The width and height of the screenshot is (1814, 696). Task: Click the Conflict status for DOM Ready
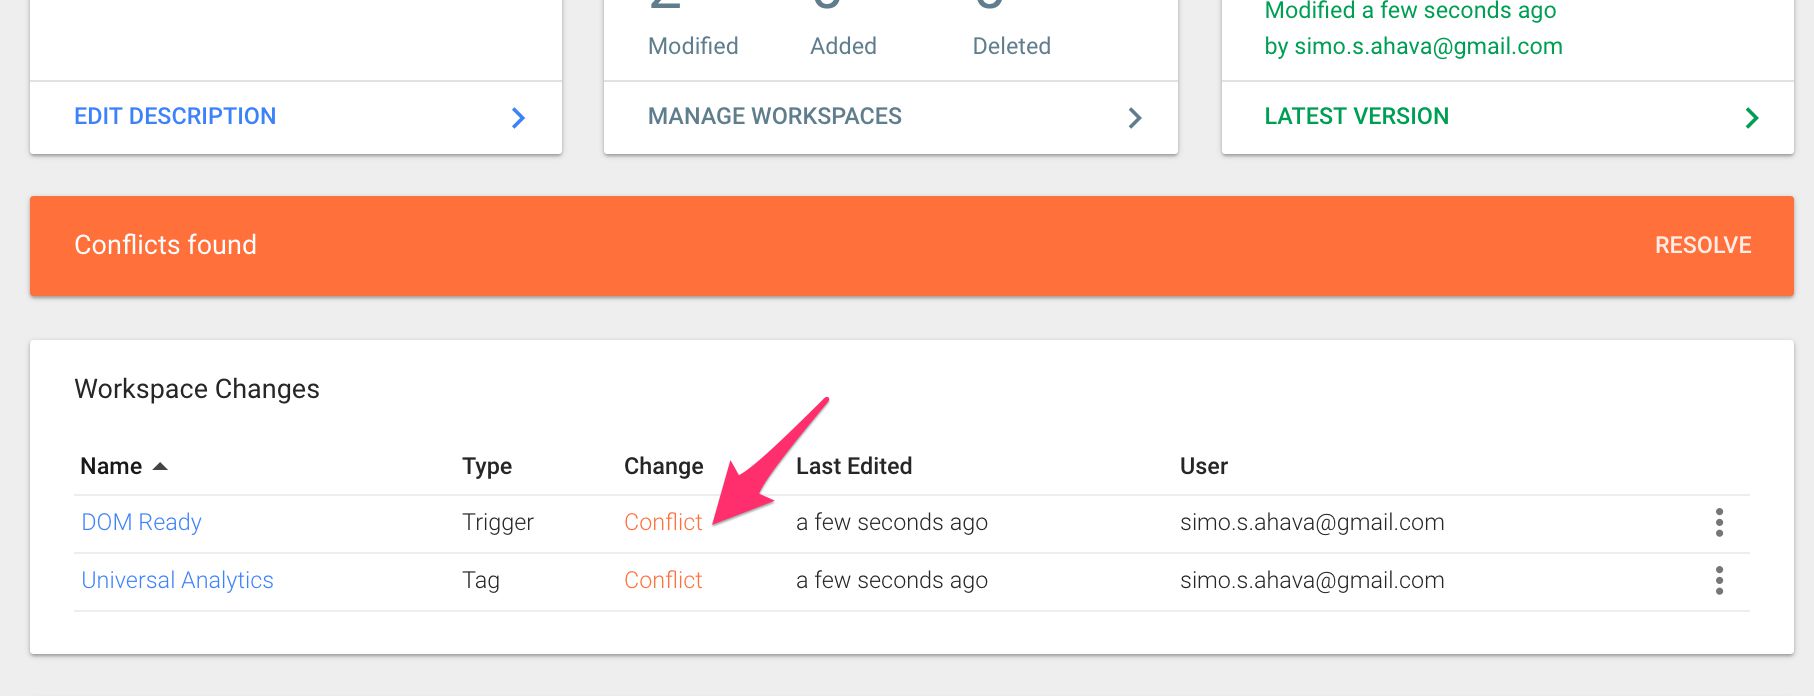coord(663,522)
